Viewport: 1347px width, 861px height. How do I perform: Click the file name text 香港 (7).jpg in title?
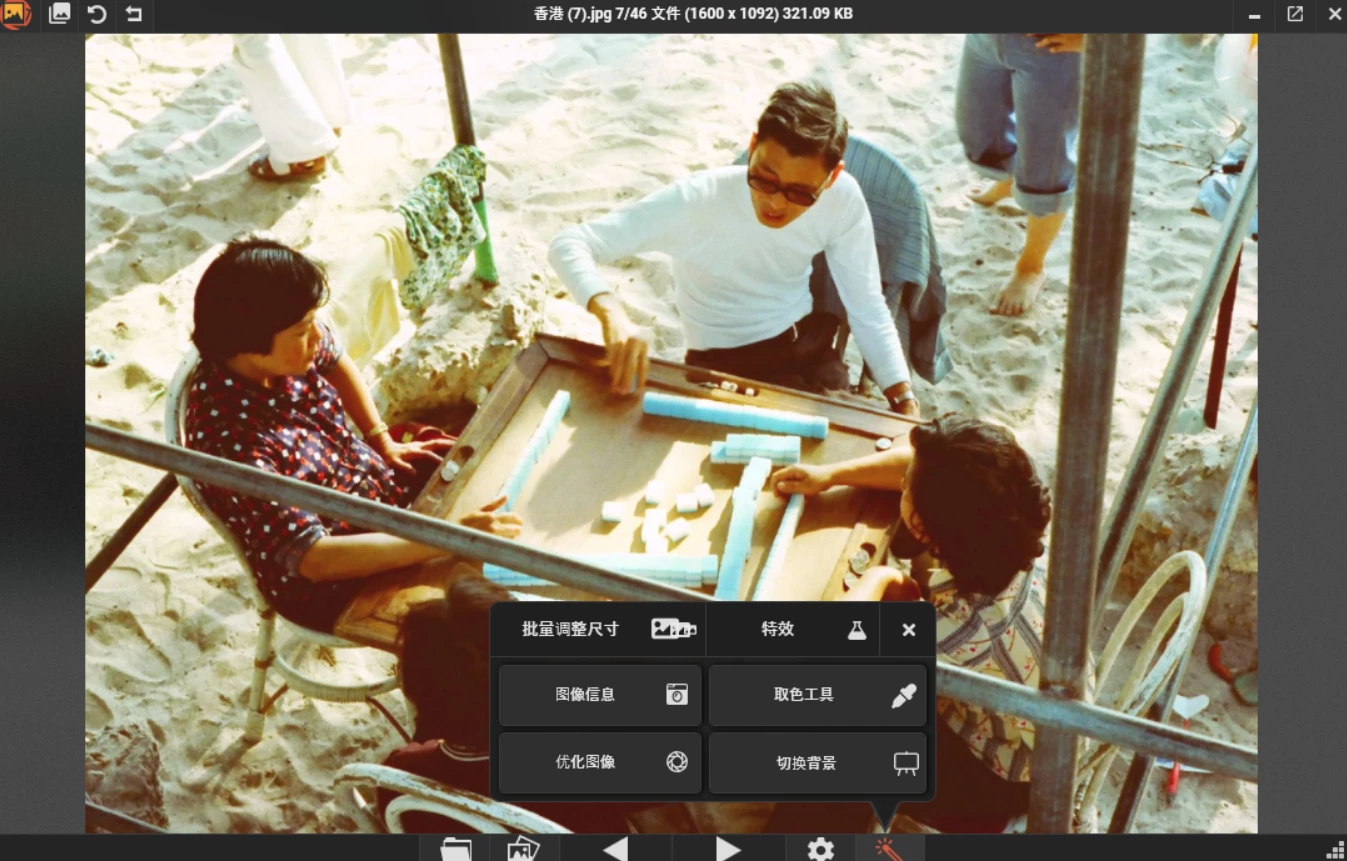tap(574, 14)
